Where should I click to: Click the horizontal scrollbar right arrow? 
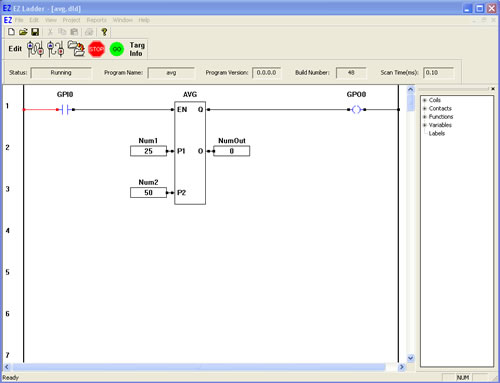coord(402,367)
